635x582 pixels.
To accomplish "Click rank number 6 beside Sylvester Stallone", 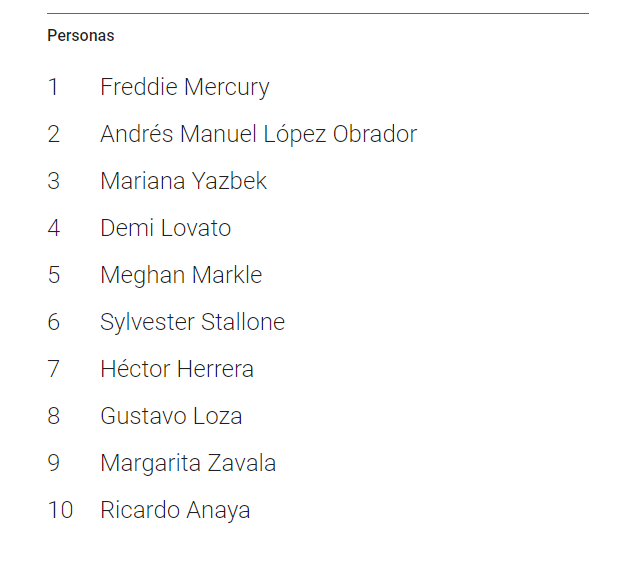I will tap(53, 322).
